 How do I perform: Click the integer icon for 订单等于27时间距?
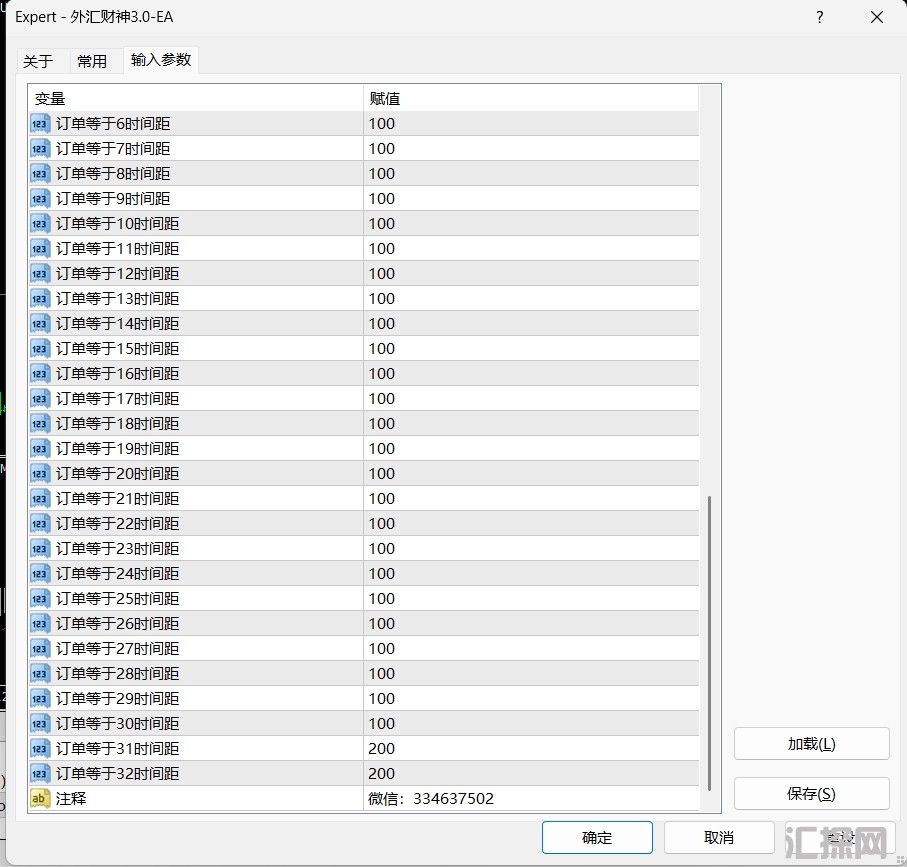coord(40,648)
